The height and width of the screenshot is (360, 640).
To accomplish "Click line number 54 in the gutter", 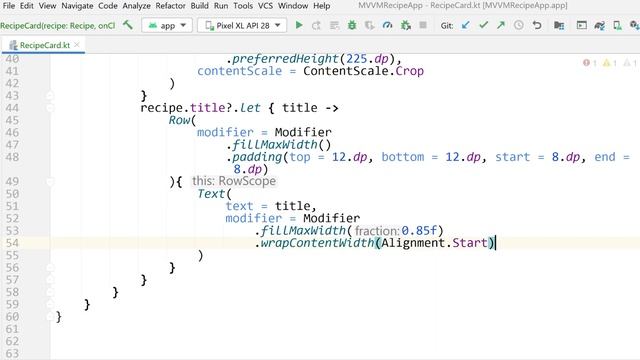I will click(12, 243).
